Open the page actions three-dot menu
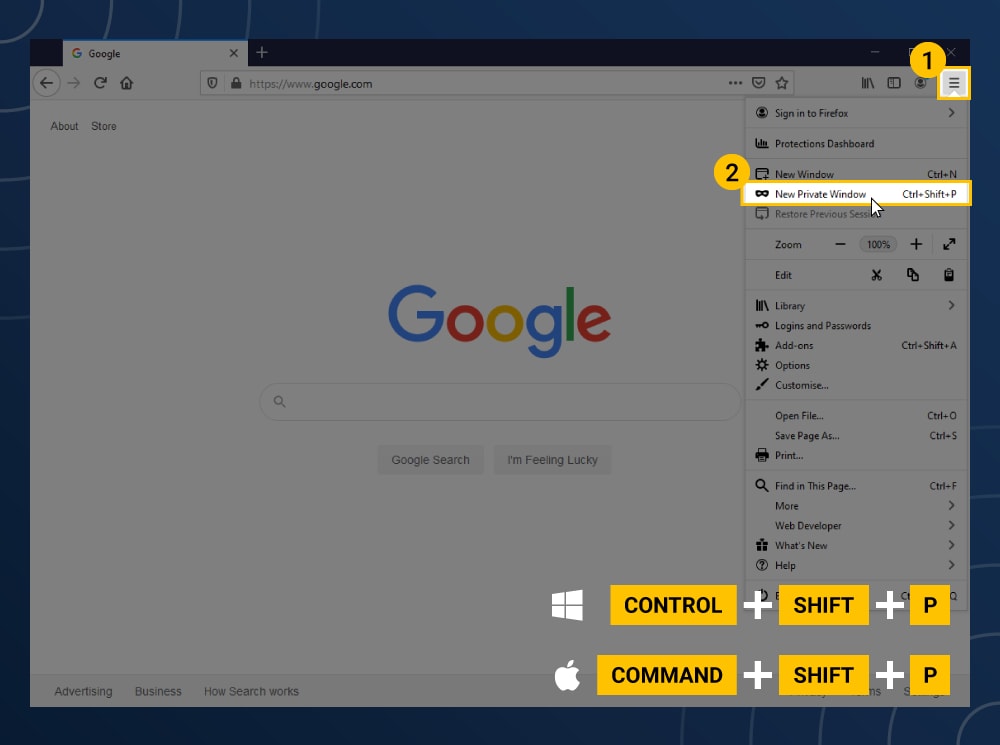Viewport: 1000px width, 745px height. pyautogui.click(x=735, y=83)
